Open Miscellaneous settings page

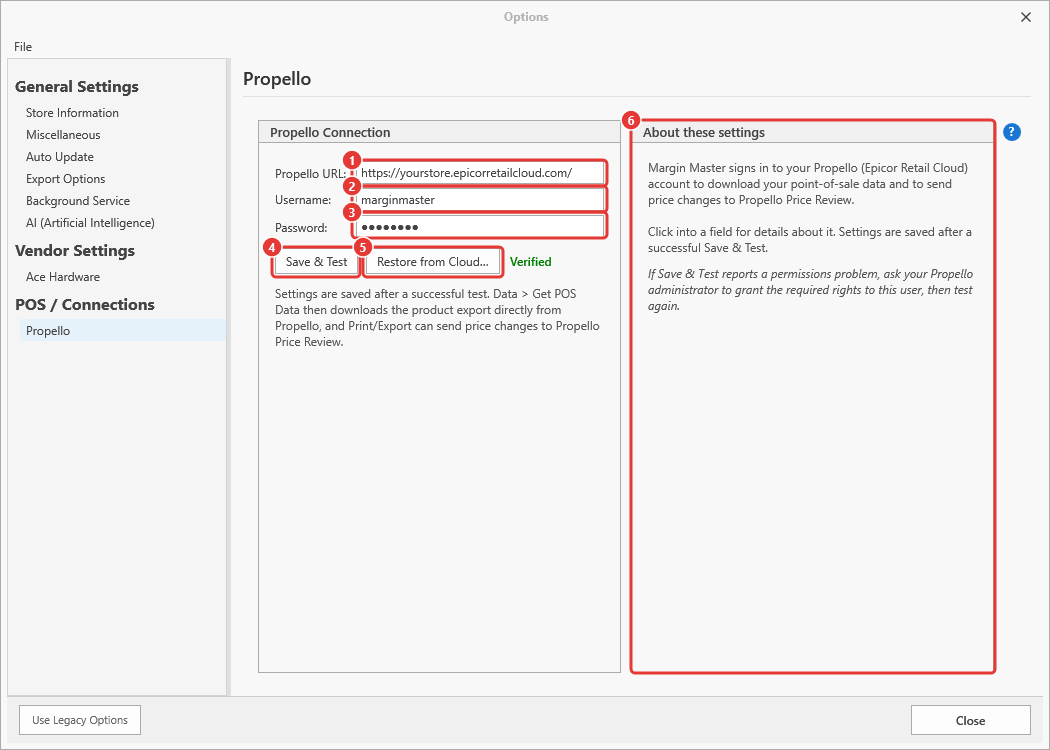[63, 135]
